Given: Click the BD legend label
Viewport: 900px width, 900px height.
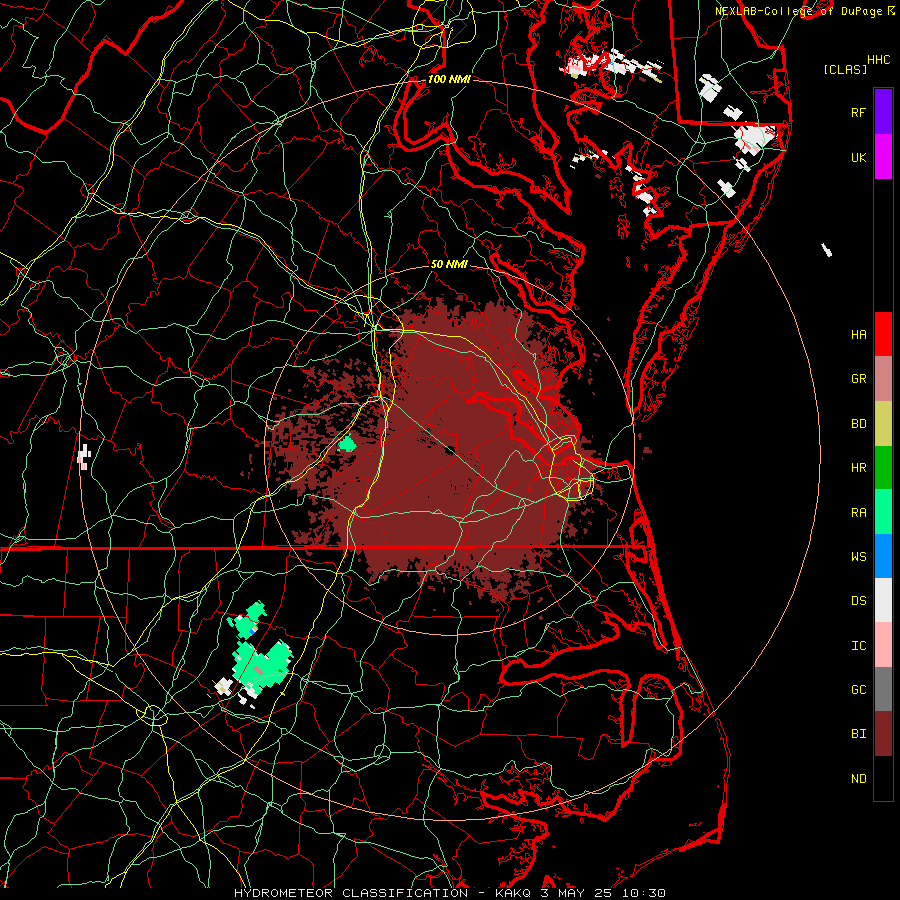Looking at the screenshot, I should click(859, 424).
